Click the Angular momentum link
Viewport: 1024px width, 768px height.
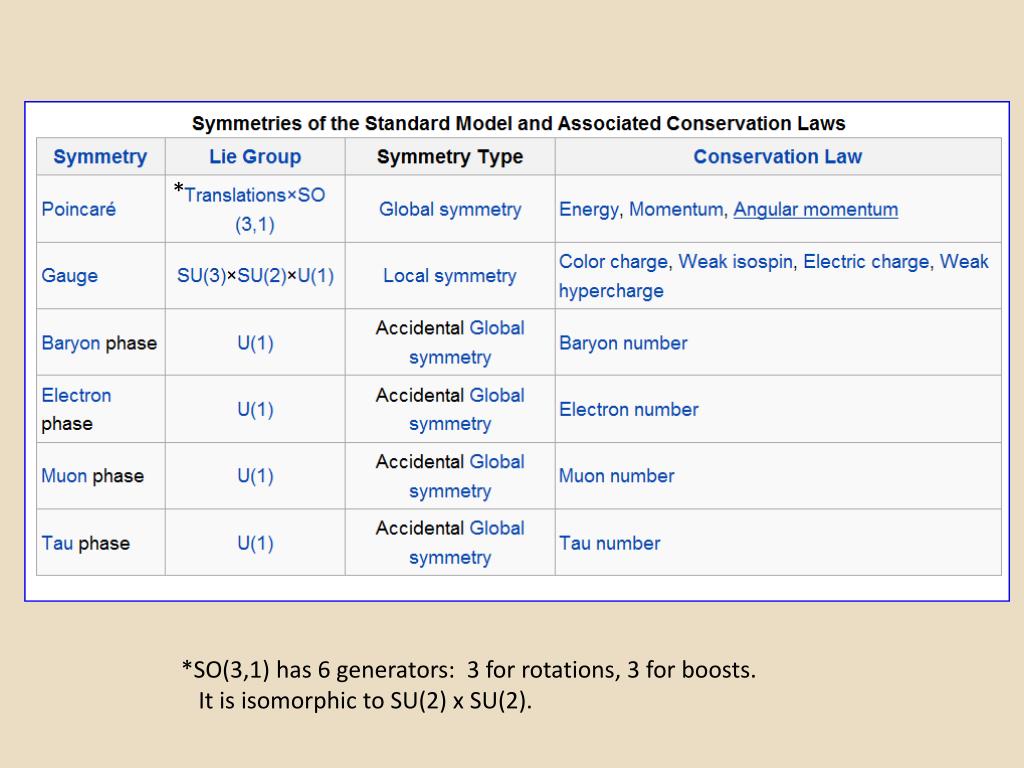point(816,210)
